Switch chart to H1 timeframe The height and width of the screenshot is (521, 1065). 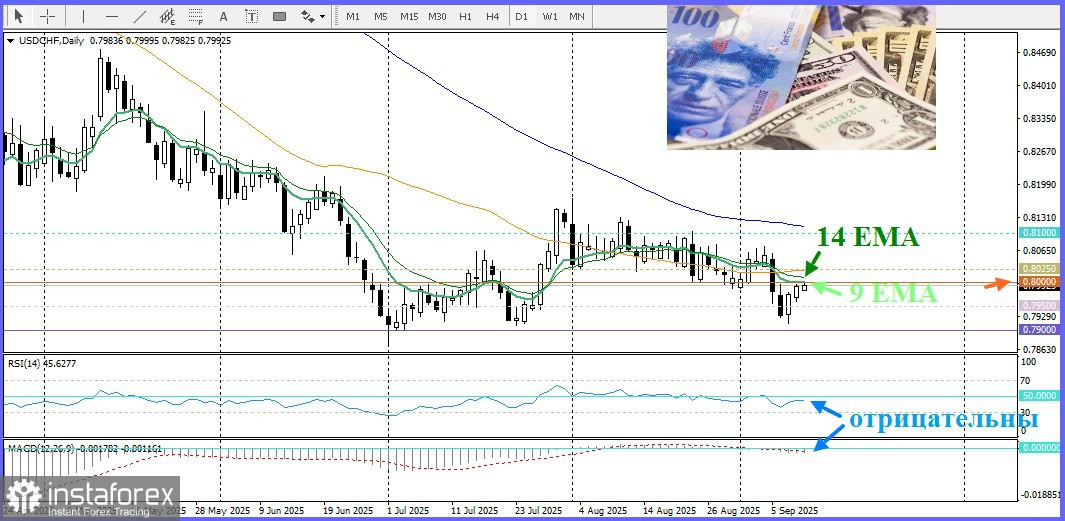[465, 16]
